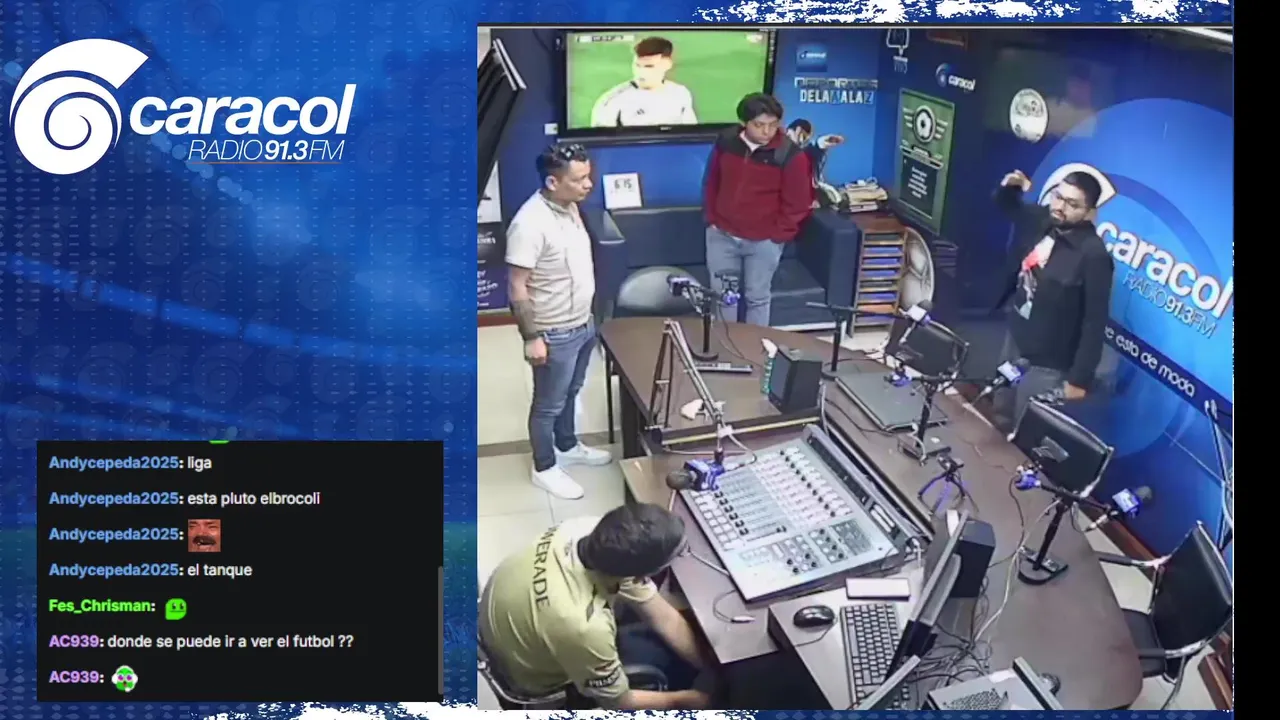
Task: Click the Caracol Radio 91.3FM logo
Action: pos(183,106)
